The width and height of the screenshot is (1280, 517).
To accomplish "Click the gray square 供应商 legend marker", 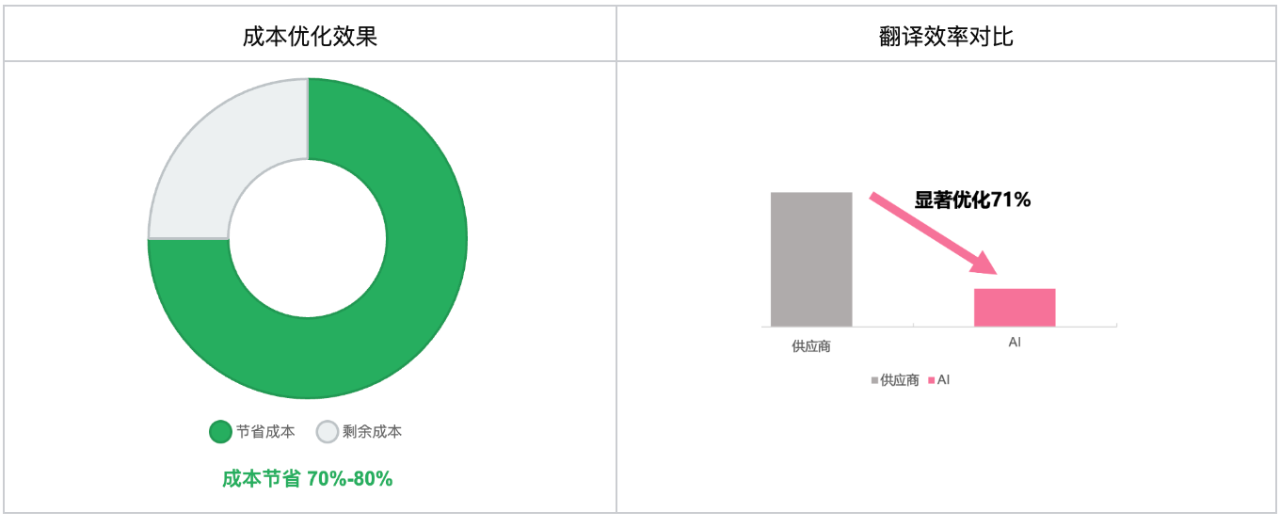I will tap(875, 381).
